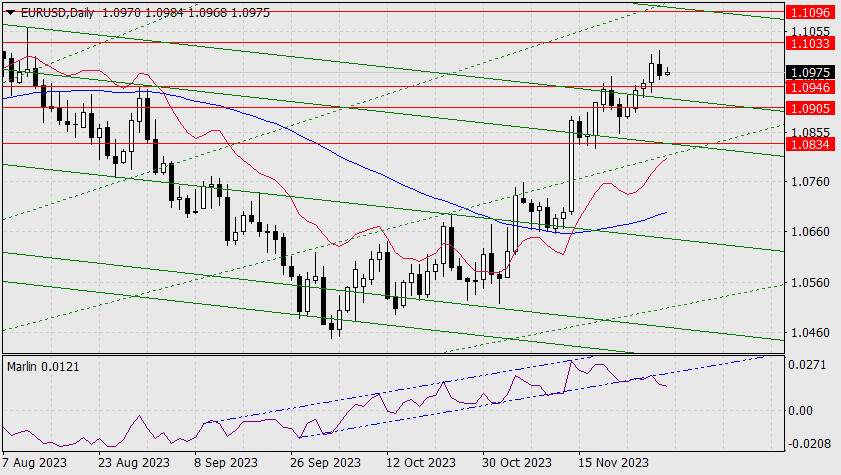The image size is (841, 475).
Task: Click the 1.0760 price scale value
Action: (x=810, y=182)
